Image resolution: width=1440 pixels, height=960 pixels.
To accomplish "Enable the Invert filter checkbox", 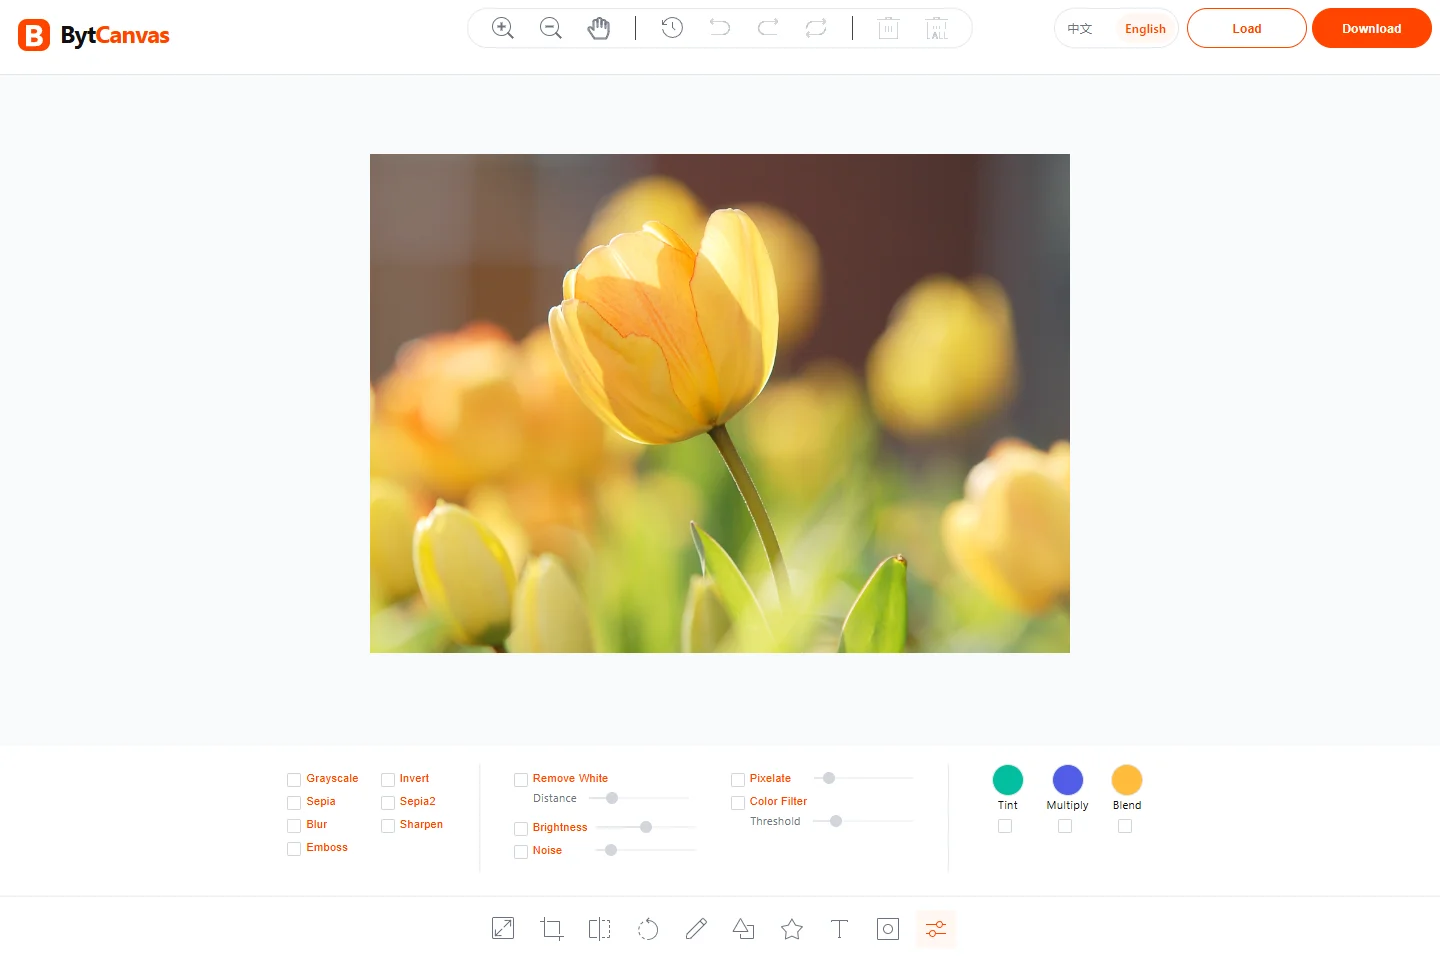I will point(388,780).
